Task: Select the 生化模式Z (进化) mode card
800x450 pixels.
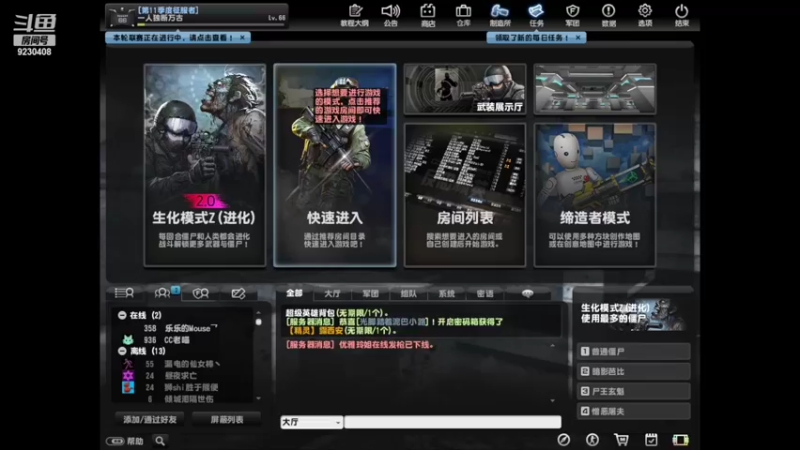Action: pyautogui.click(x=205, y=165)
